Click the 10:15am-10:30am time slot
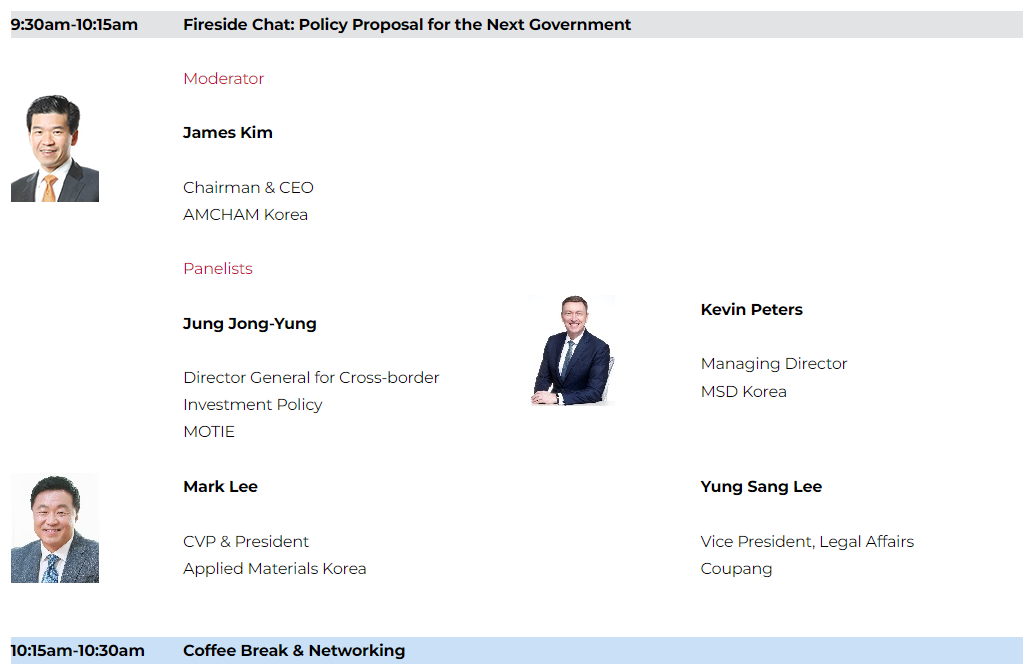Viewport: 1030px width, 672px height. coord(78,651)
